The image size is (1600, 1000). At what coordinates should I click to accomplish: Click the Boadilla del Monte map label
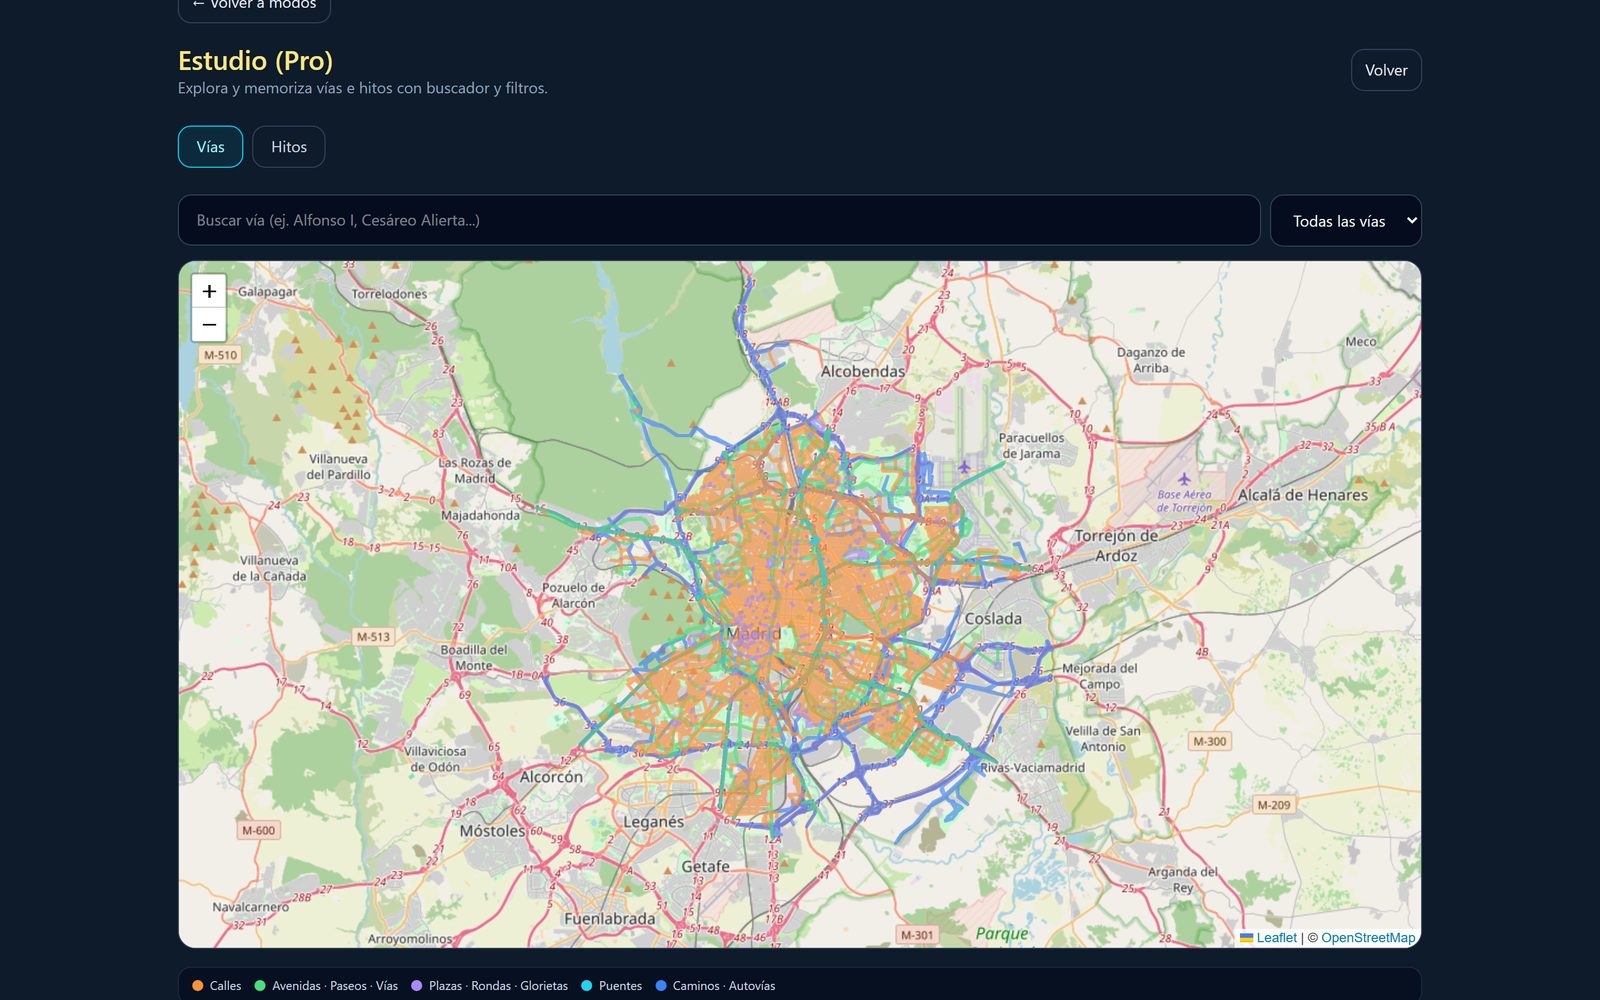tap(474, 658)
